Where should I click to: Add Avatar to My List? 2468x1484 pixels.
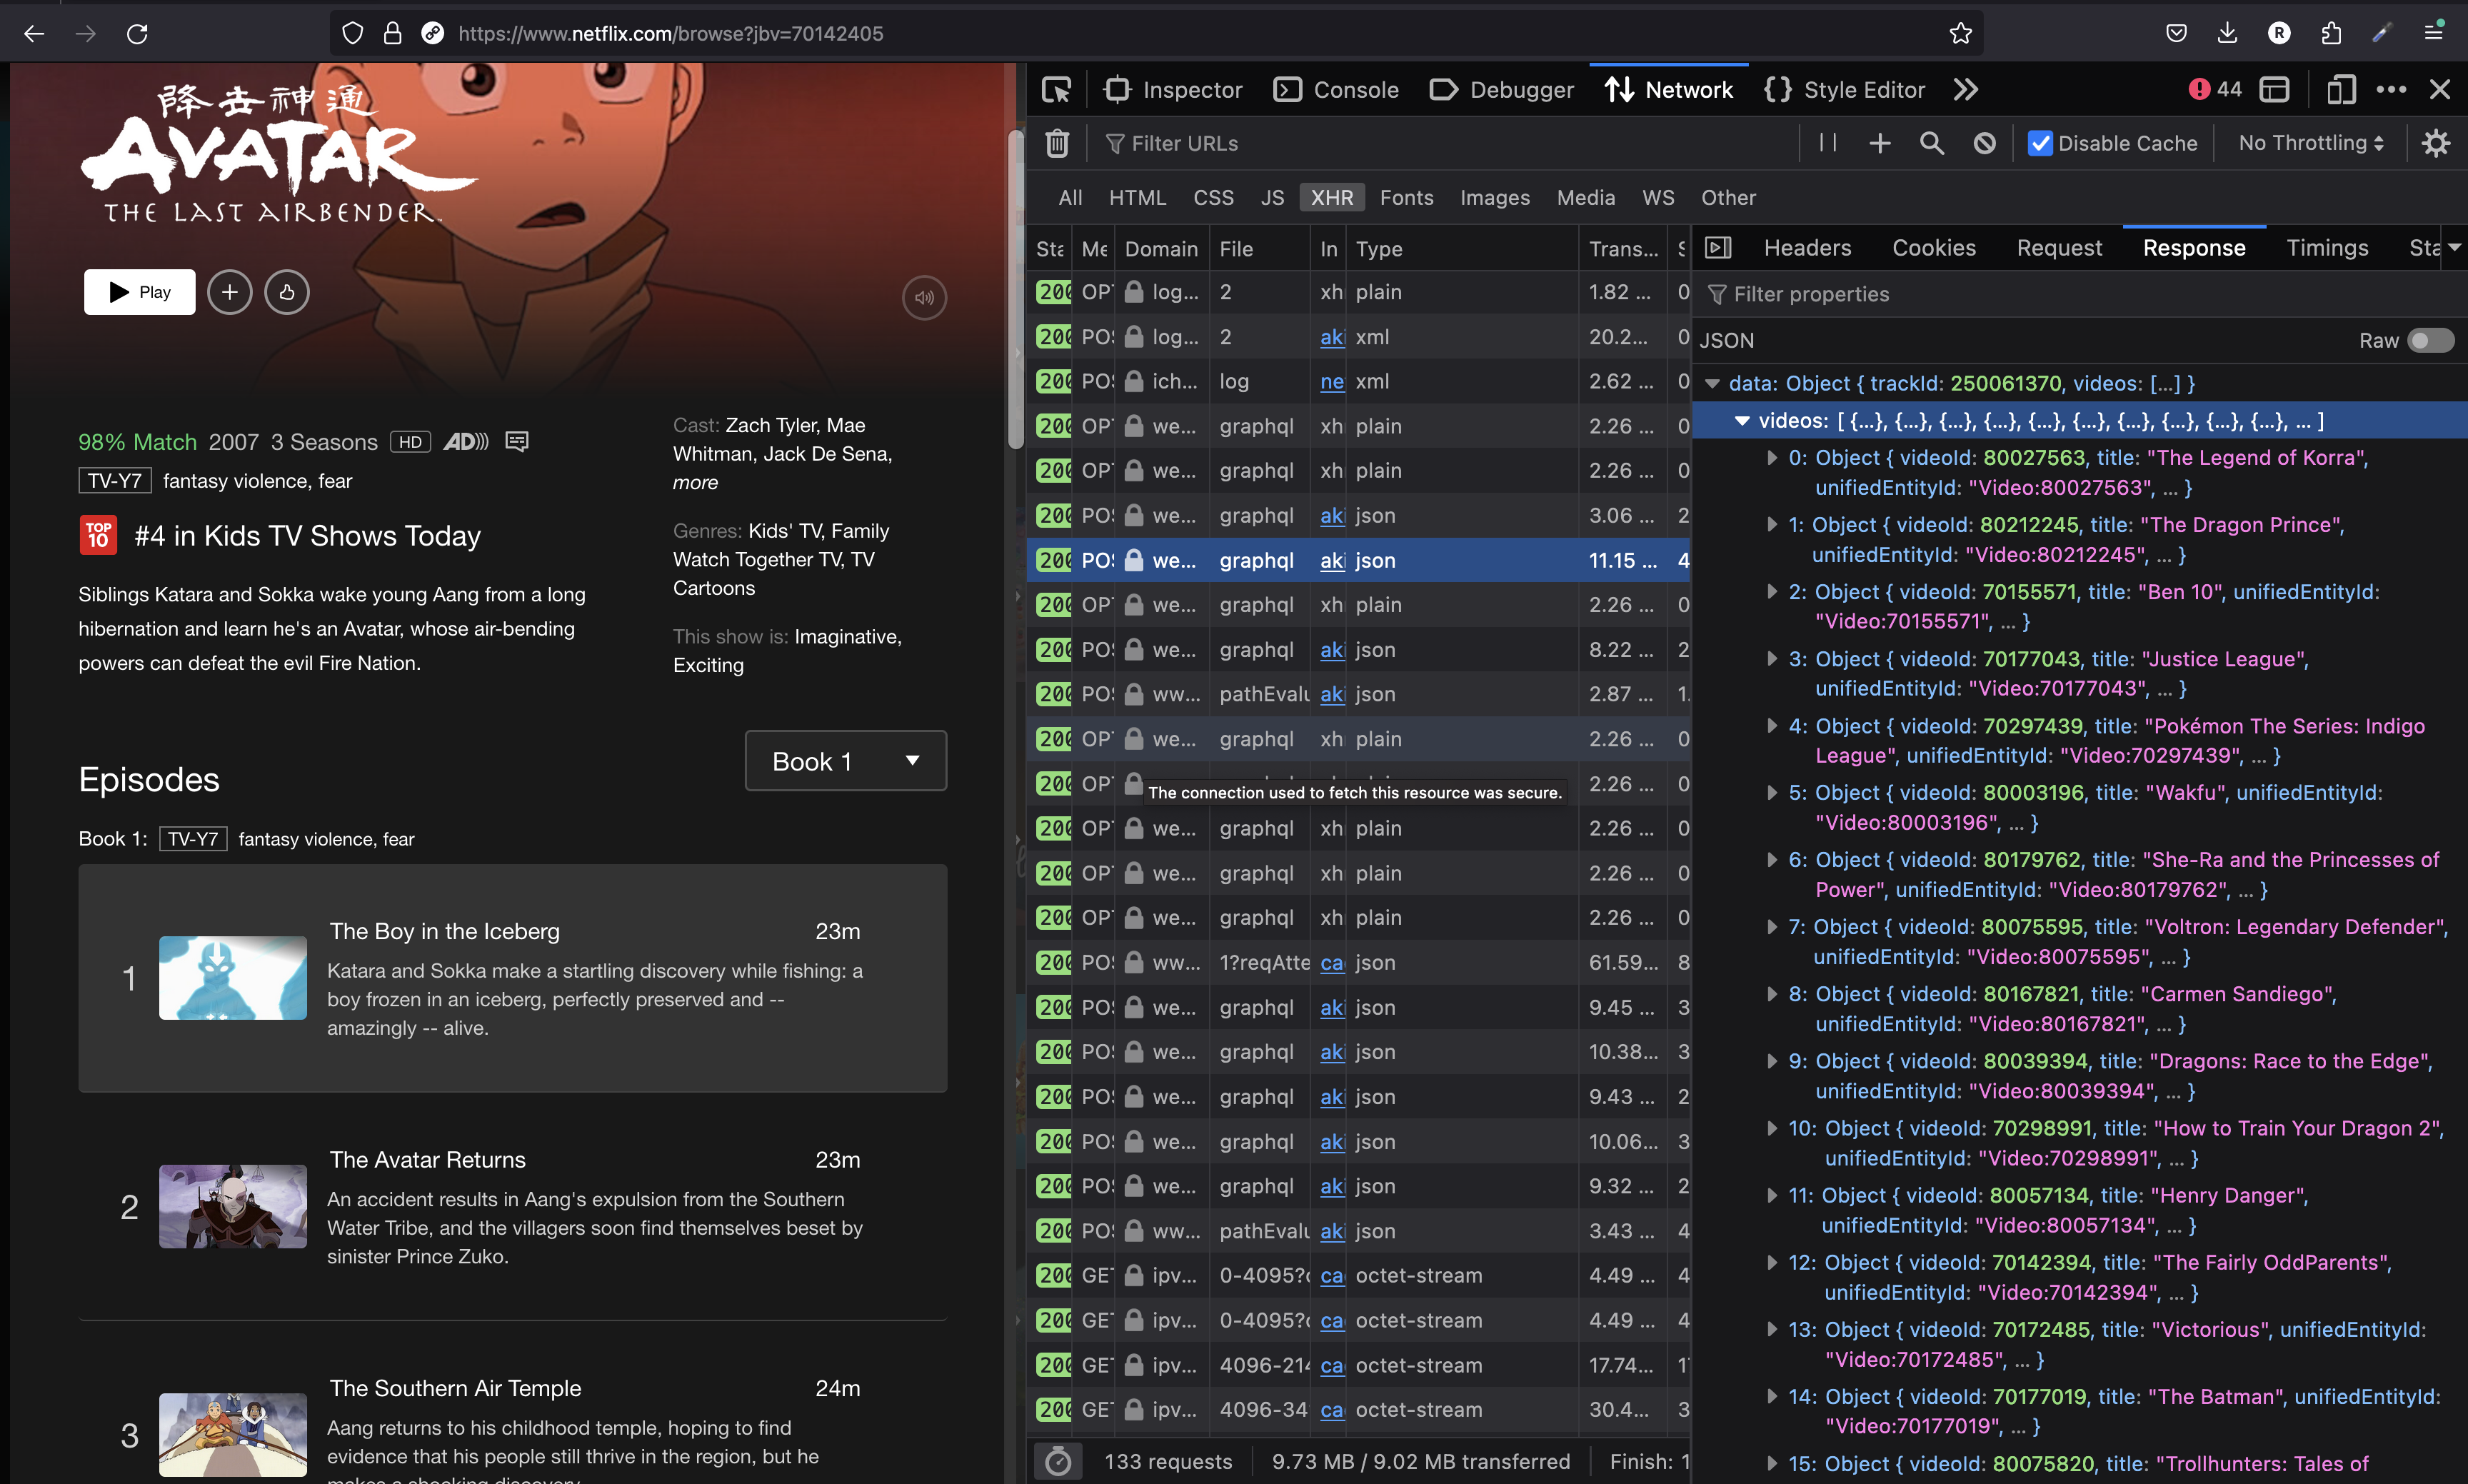[230, 292]
